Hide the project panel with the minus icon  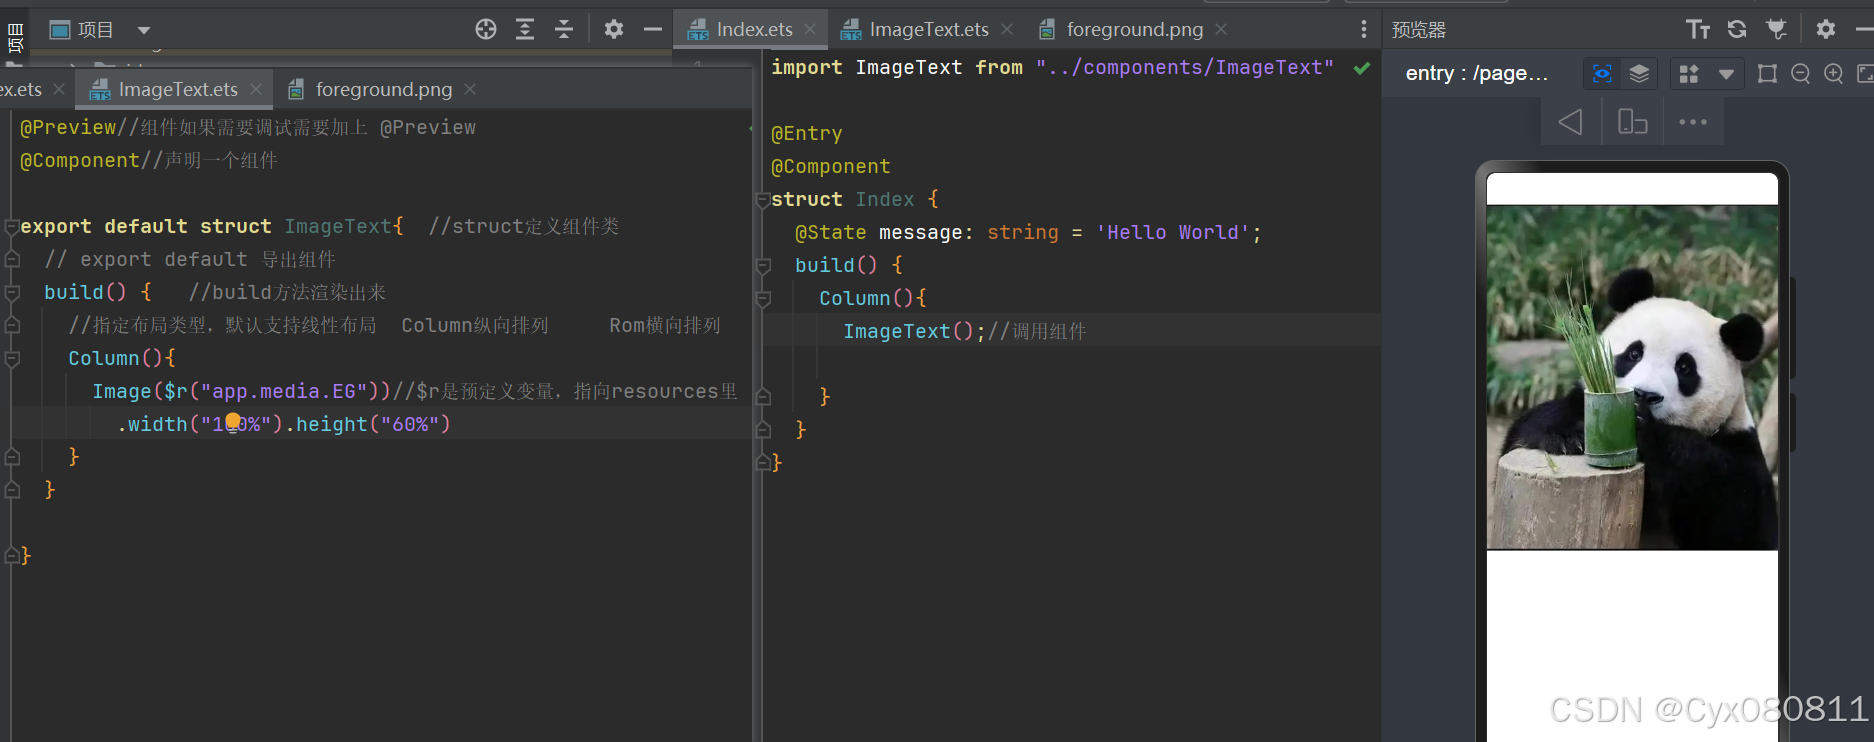pos(653,30)
